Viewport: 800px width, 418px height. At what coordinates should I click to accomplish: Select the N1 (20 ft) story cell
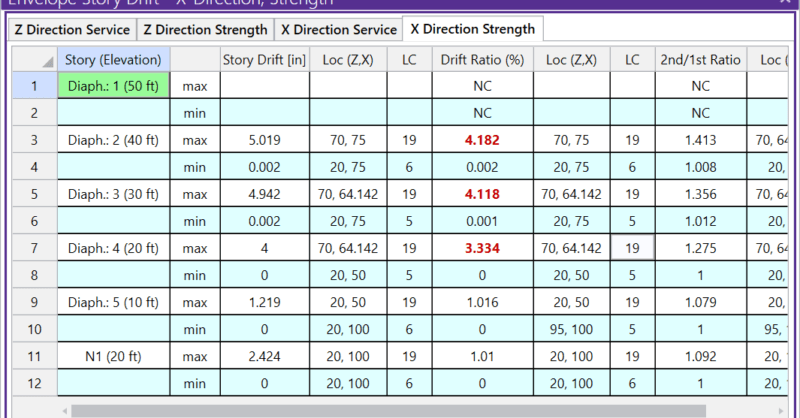tap(114, 354)
